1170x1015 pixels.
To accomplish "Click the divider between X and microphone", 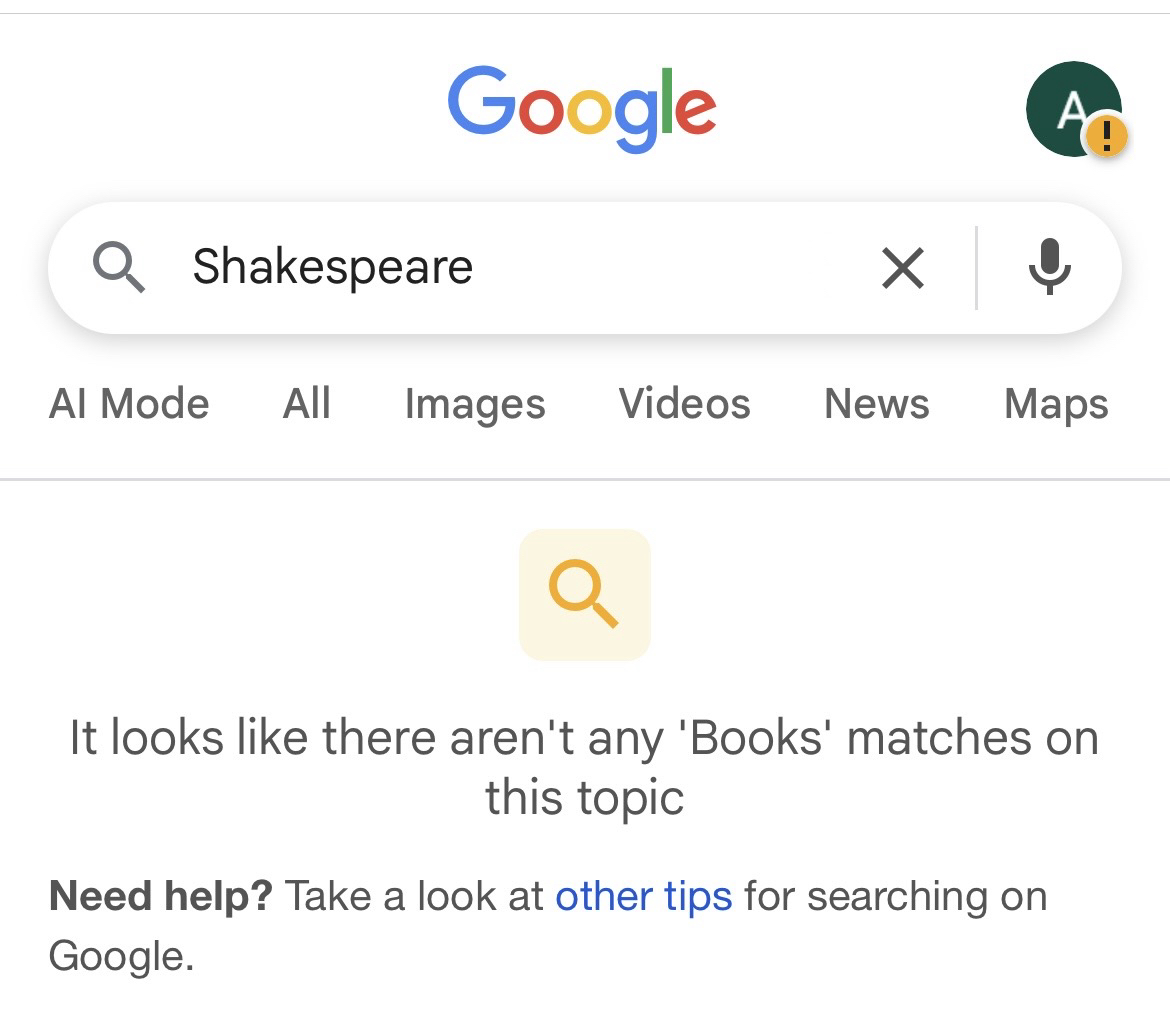I will (976, 268).
